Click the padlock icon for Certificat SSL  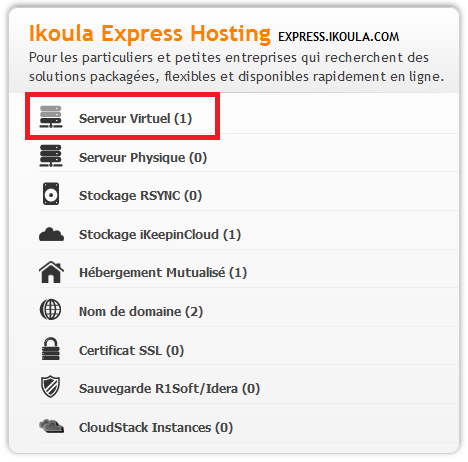point(51,349)
